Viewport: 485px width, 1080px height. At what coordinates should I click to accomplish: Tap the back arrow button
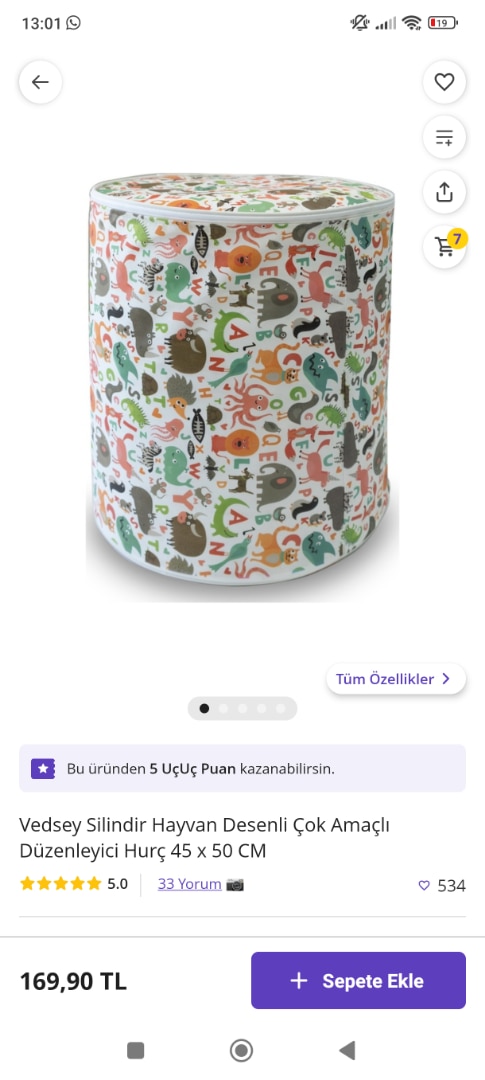[41, 83]
